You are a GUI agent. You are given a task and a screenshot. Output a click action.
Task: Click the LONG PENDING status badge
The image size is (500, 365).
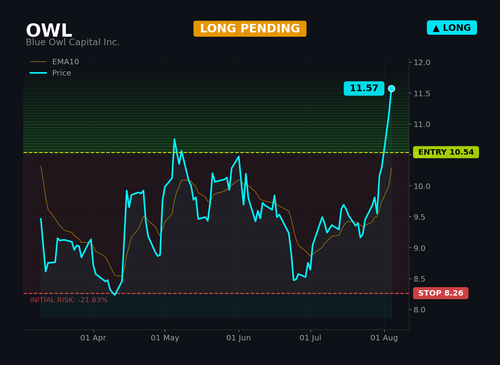250,29
